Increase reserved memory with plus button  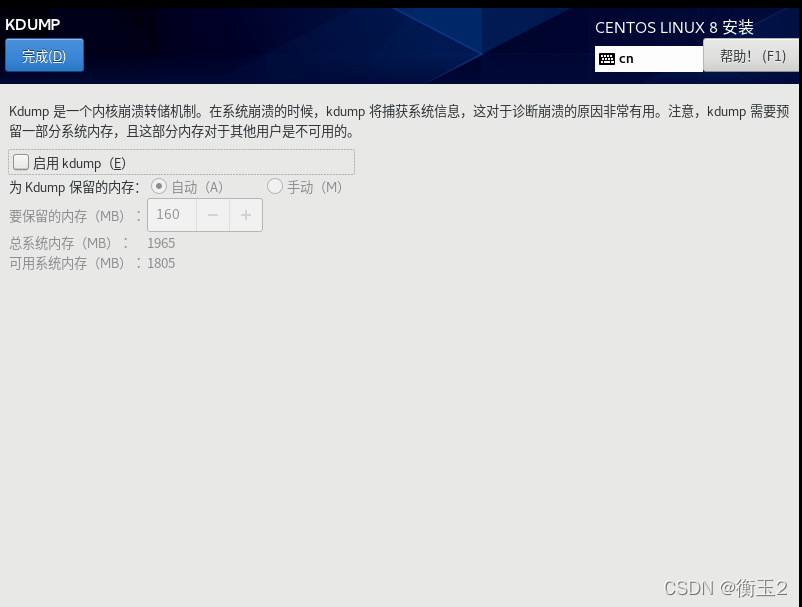tap(246, 215)
